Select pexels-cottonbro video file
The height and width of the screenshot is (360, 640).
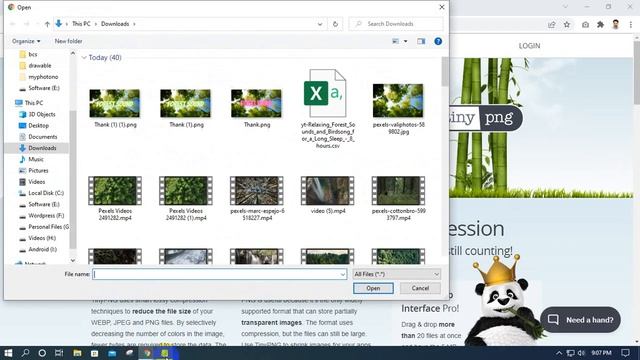[x=398, y=198]
